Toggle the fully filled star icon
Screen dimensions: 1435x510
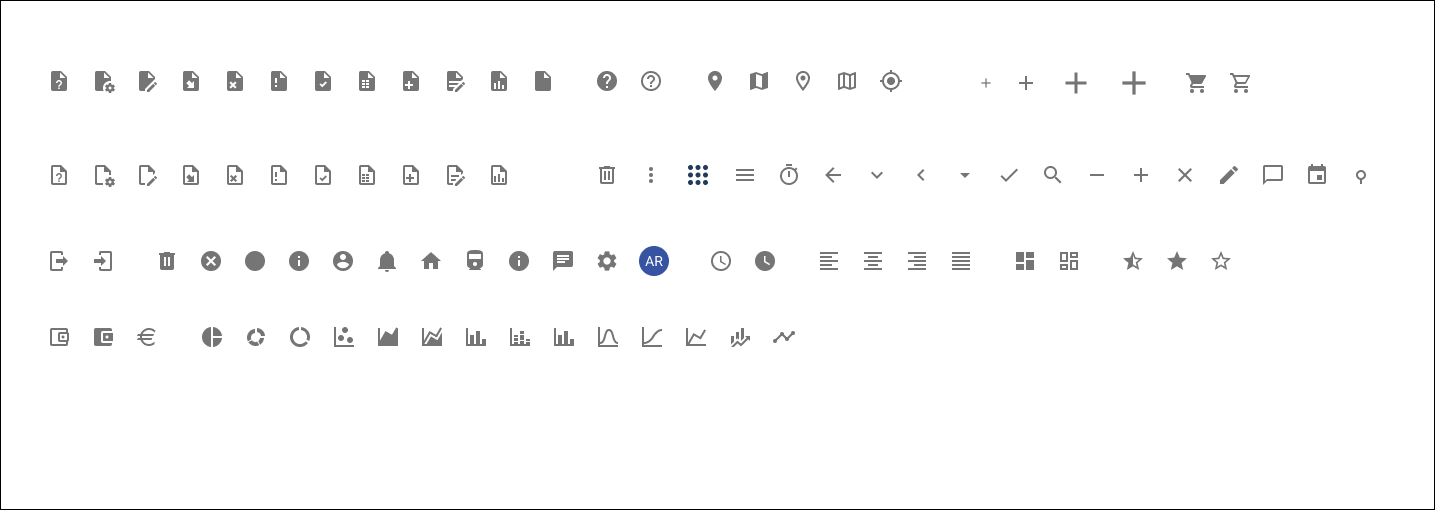point(1177,261)
